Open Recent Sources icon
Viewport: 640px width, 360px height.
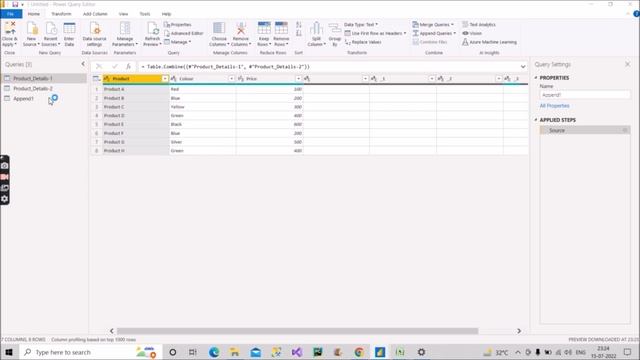click(x=51, y=29)
